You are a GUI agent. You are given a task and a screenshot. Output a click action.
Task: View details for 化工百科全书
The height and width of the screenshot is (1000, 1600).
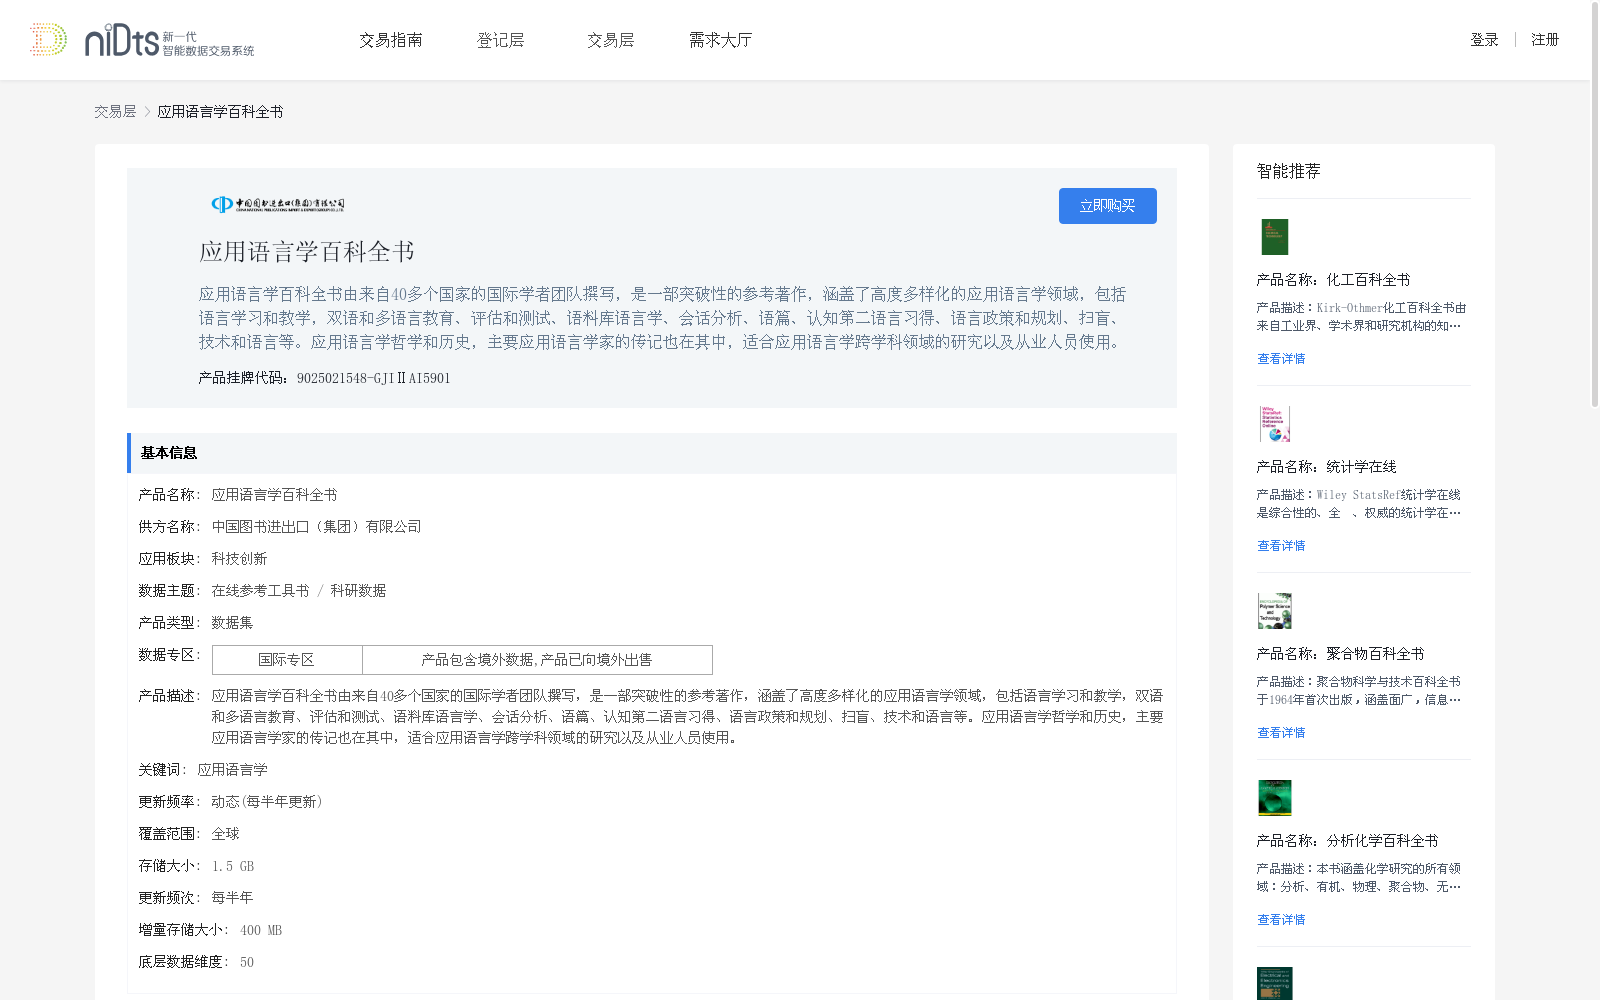[1281, 359]
